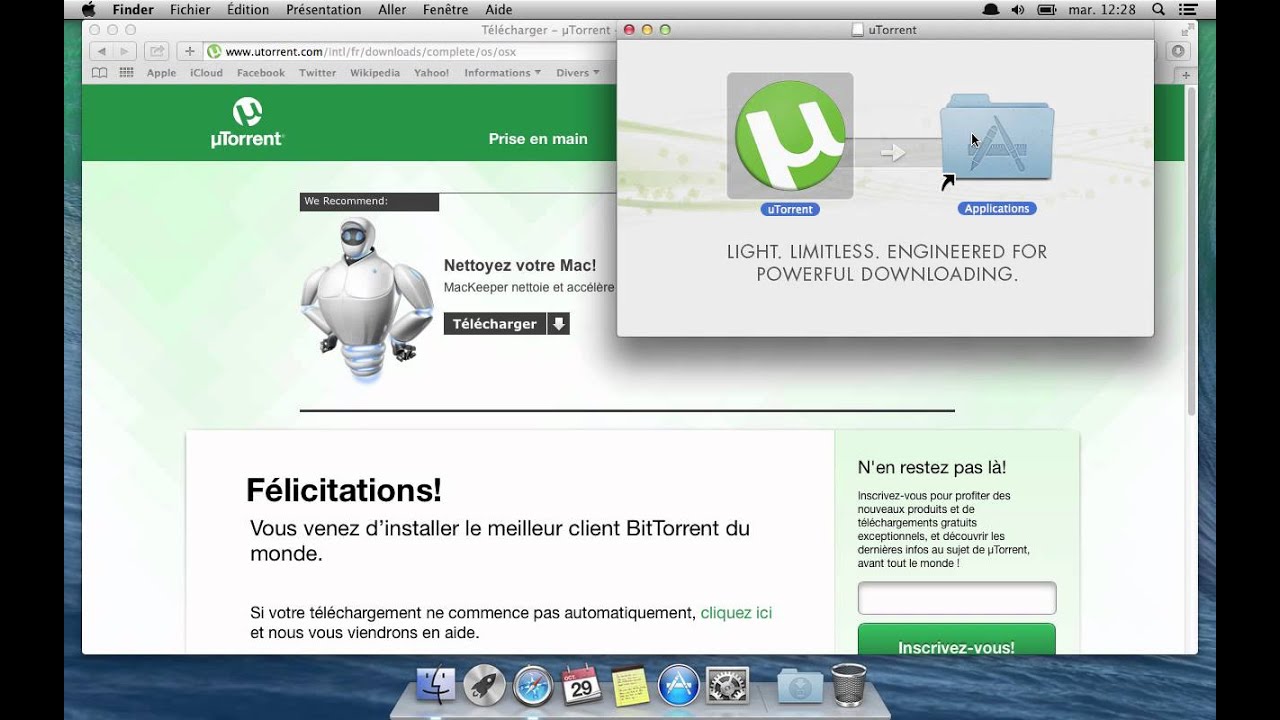Open App Store icon in Dock
1280x720 pixels.
679,685
